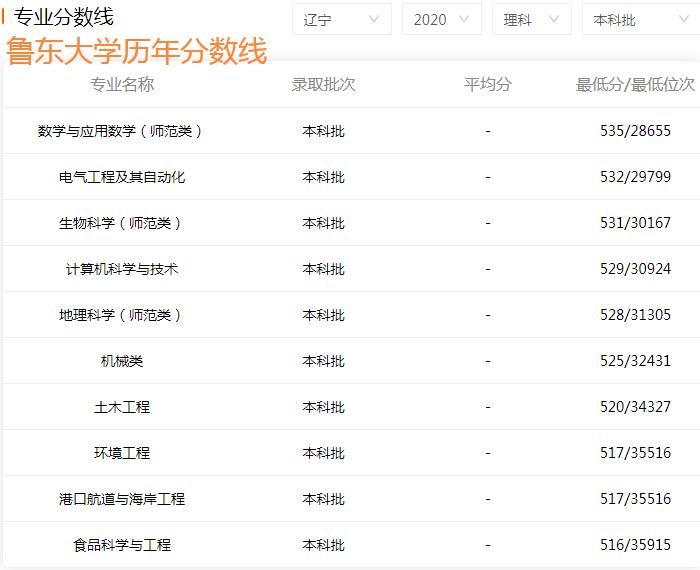700x570 pixels.
Task: Click the score 525/32431
Action: [635, 361]
